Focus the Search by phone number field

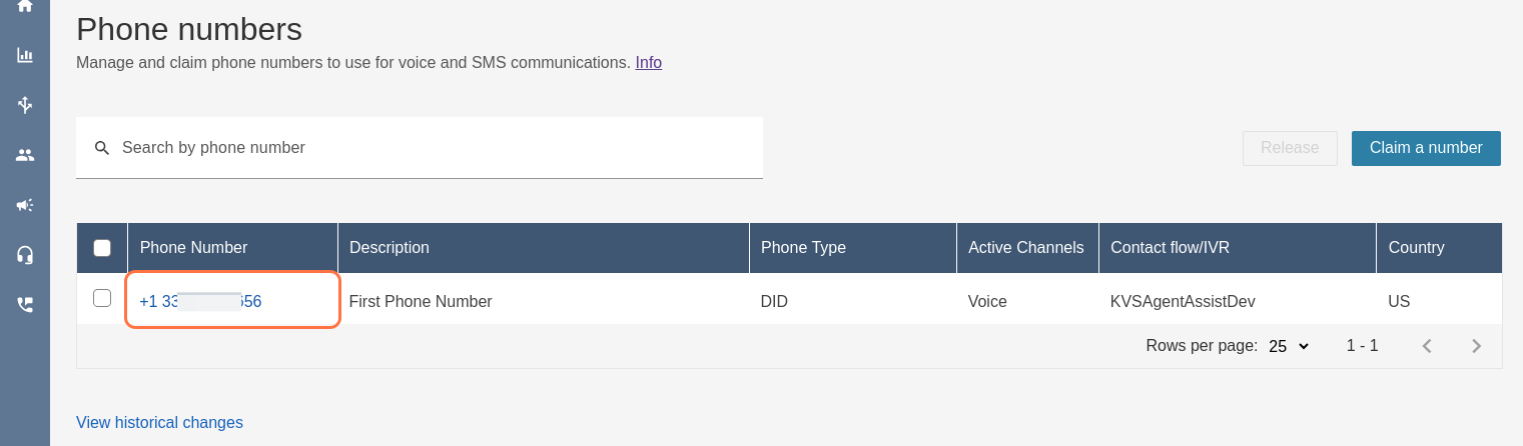pos(430,148)
